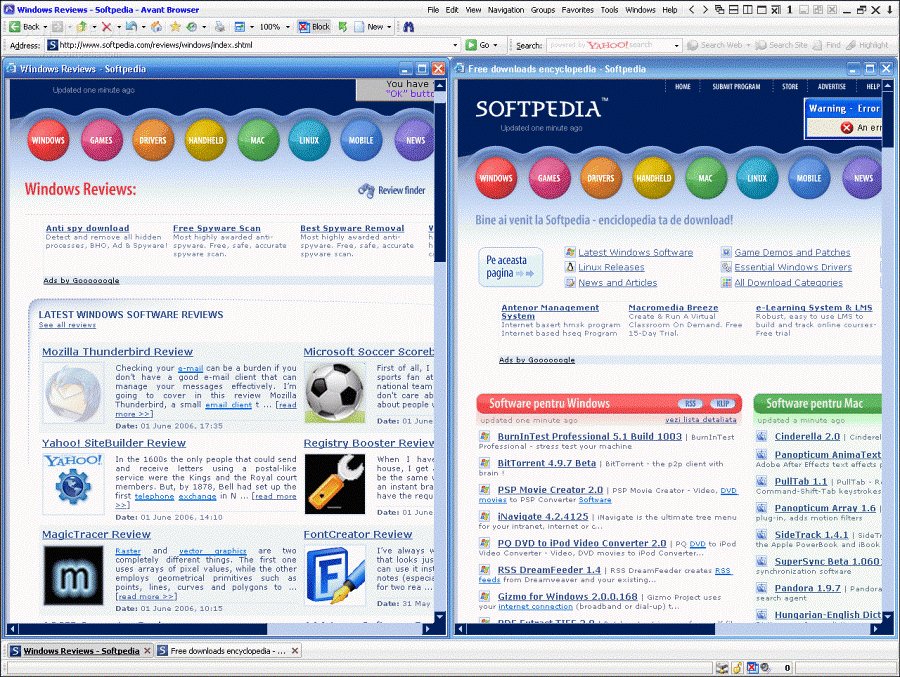Click the New page button in toolbar
Image resolution: width=900 pixels, height=677 pixels.
click(369, 26)
